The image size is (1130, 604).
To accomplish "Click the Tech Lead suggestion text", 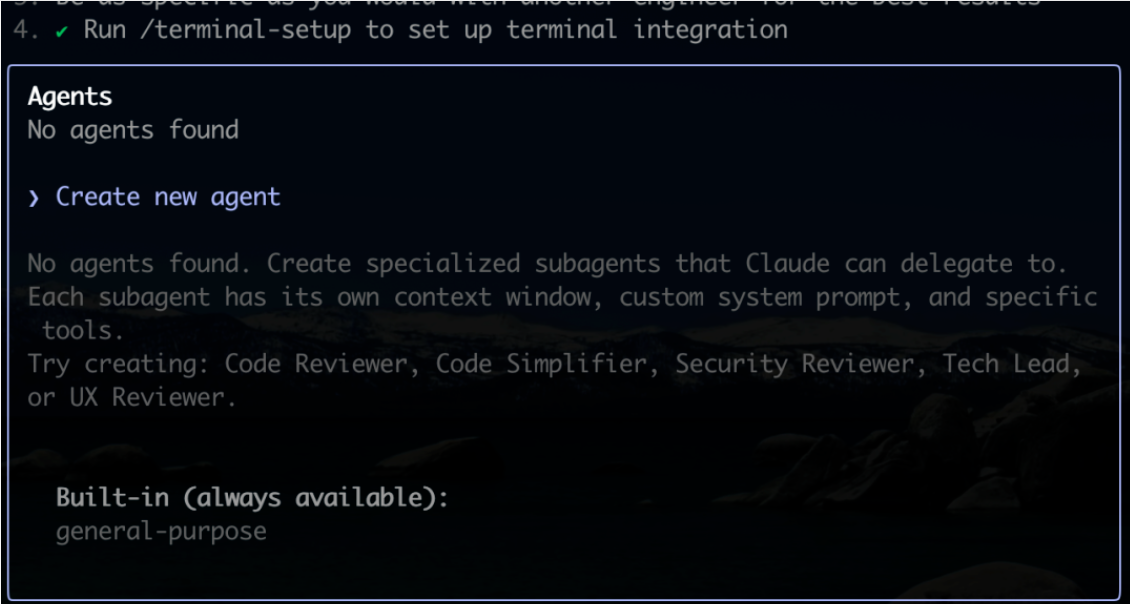I will click(x=1011, y=364).
